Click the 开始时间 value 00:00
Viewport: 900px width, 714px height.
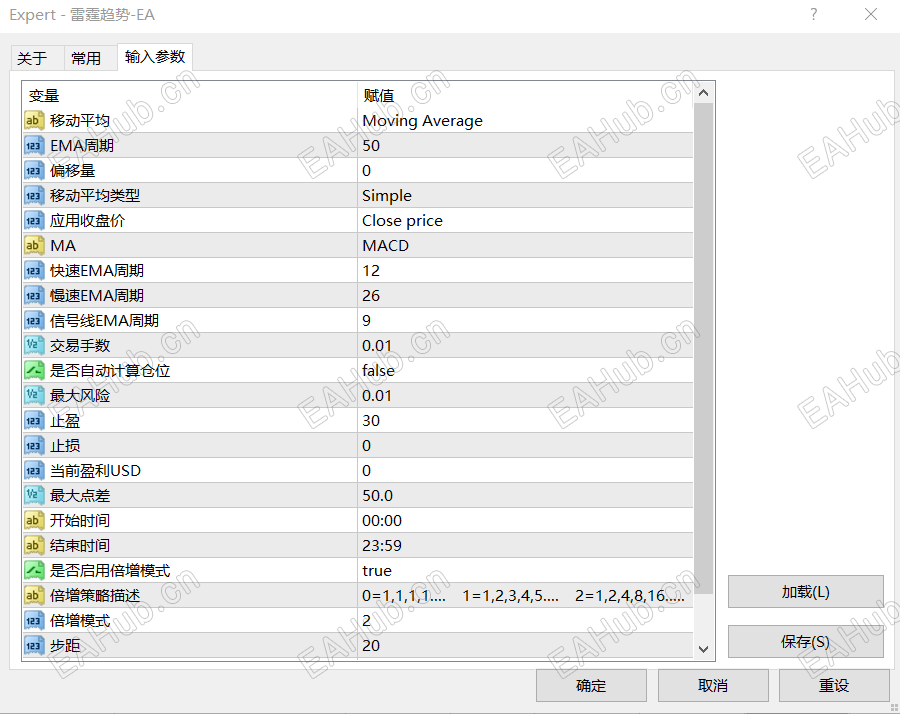pyautogui.click(x=382, y=521)
